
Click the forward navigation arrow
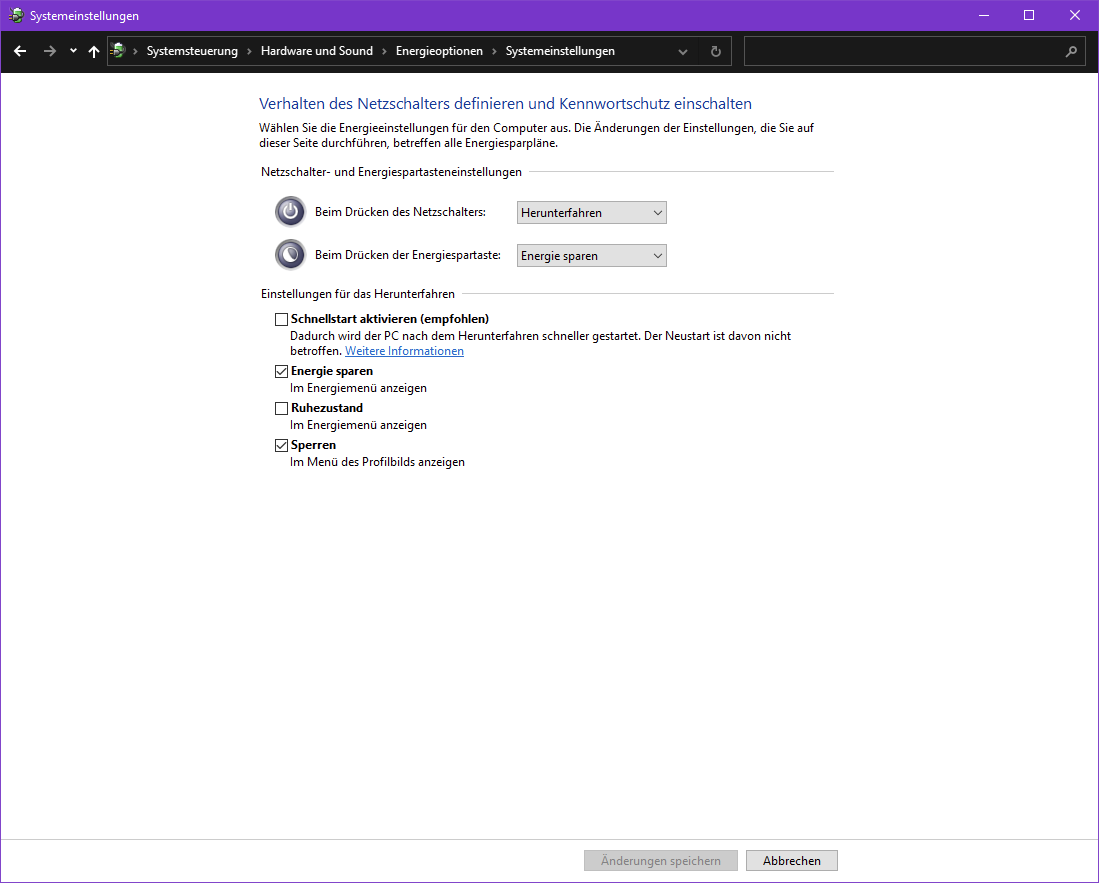pyautogui.click(x=49, y=51)
